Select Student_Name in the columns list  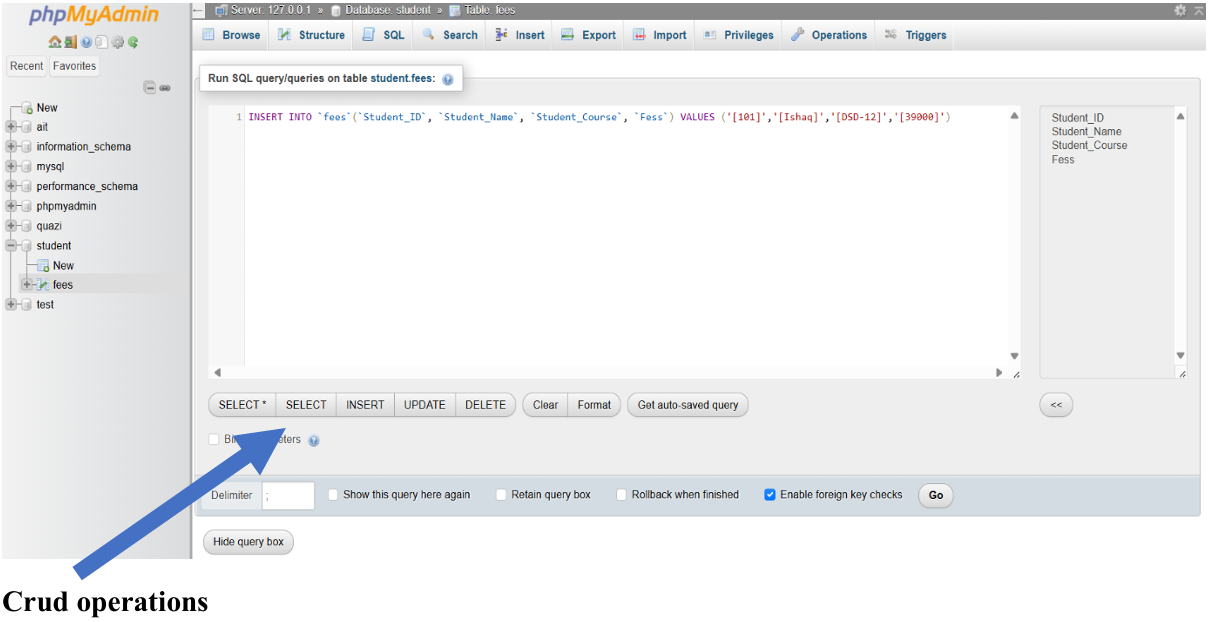(x=1086, y=132)
